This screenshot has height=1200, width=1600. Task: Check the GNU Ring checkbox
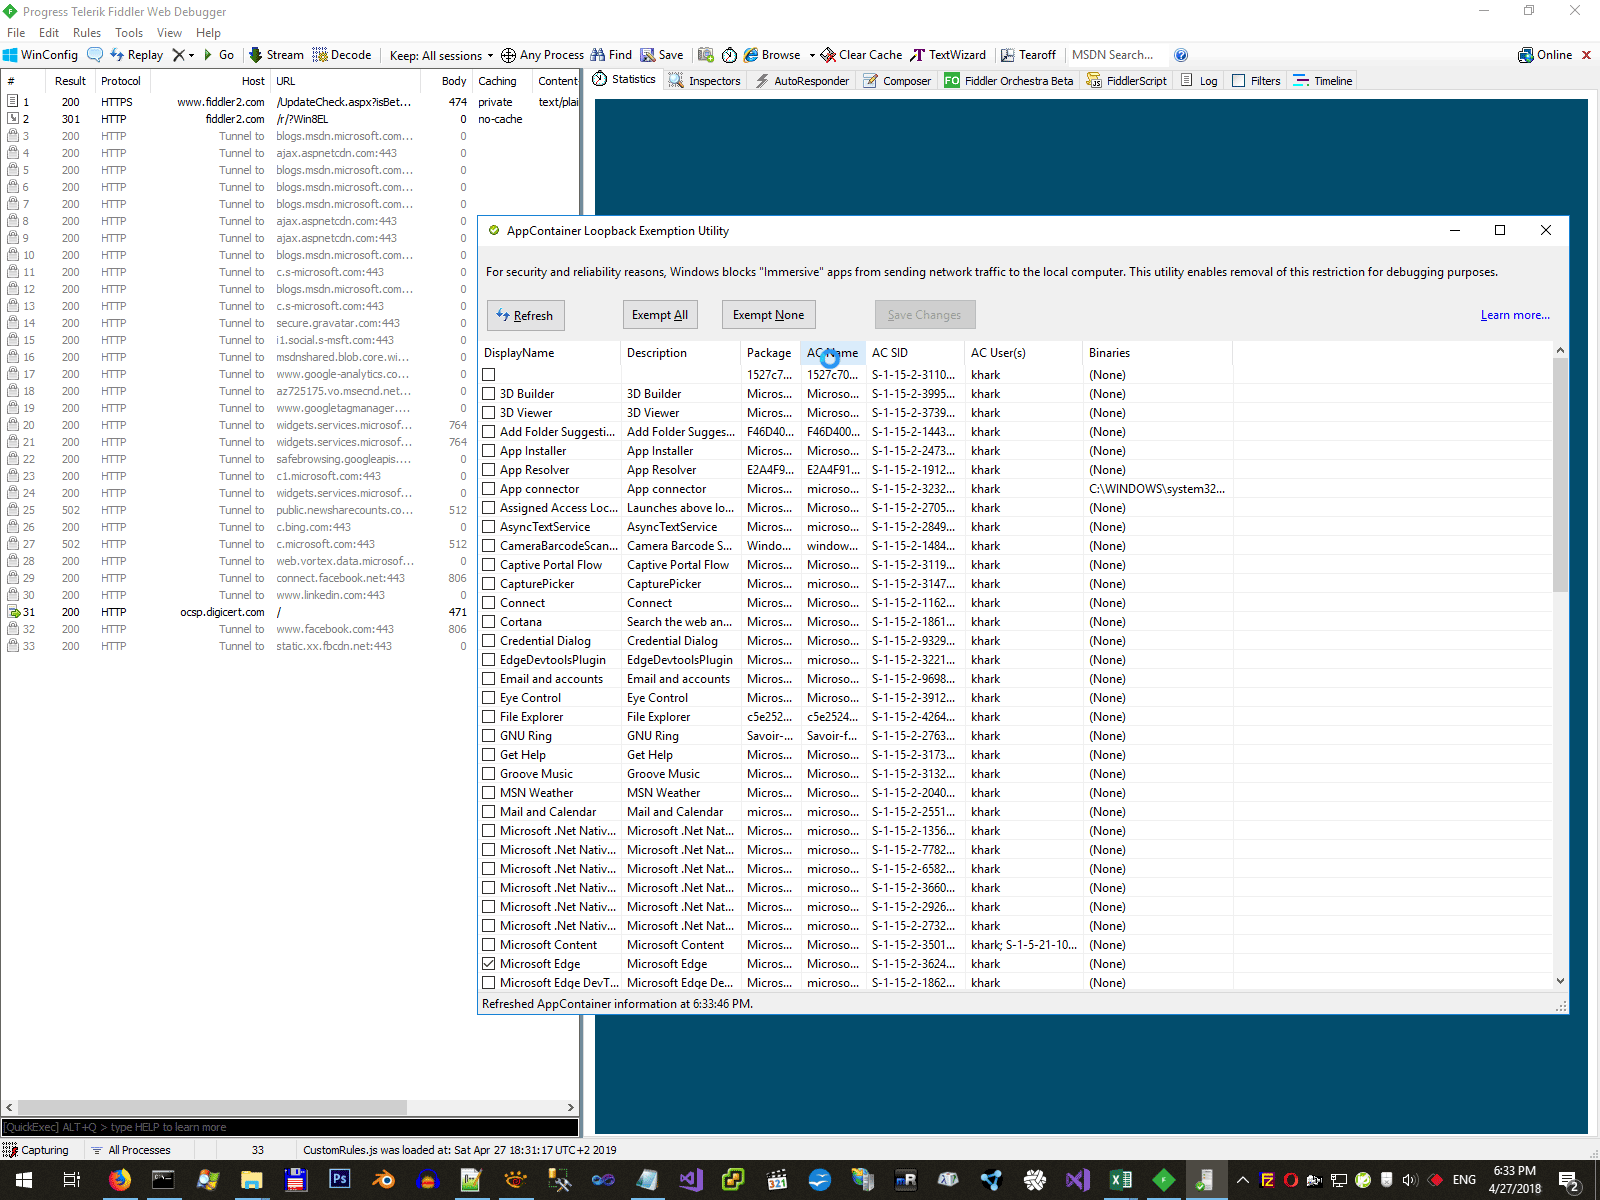[489, 736]
